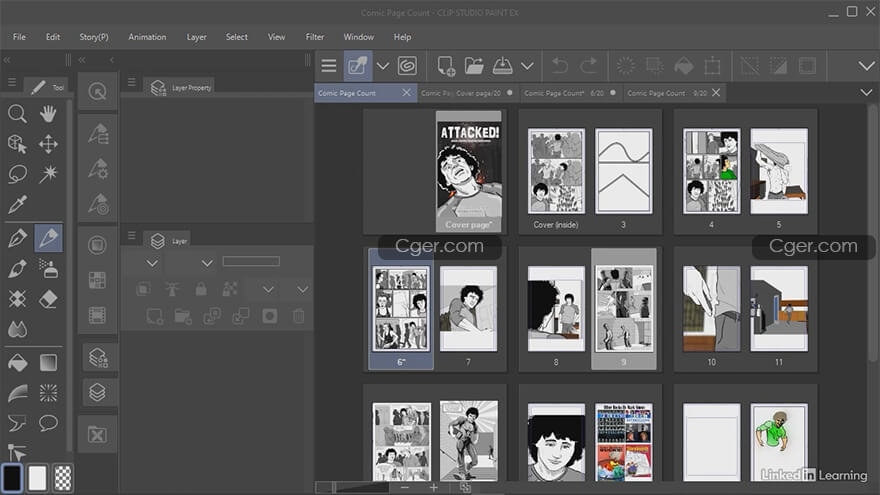Select the page 7 thumbnail
The width and height of the screenshot is (880, 495).
468,309
